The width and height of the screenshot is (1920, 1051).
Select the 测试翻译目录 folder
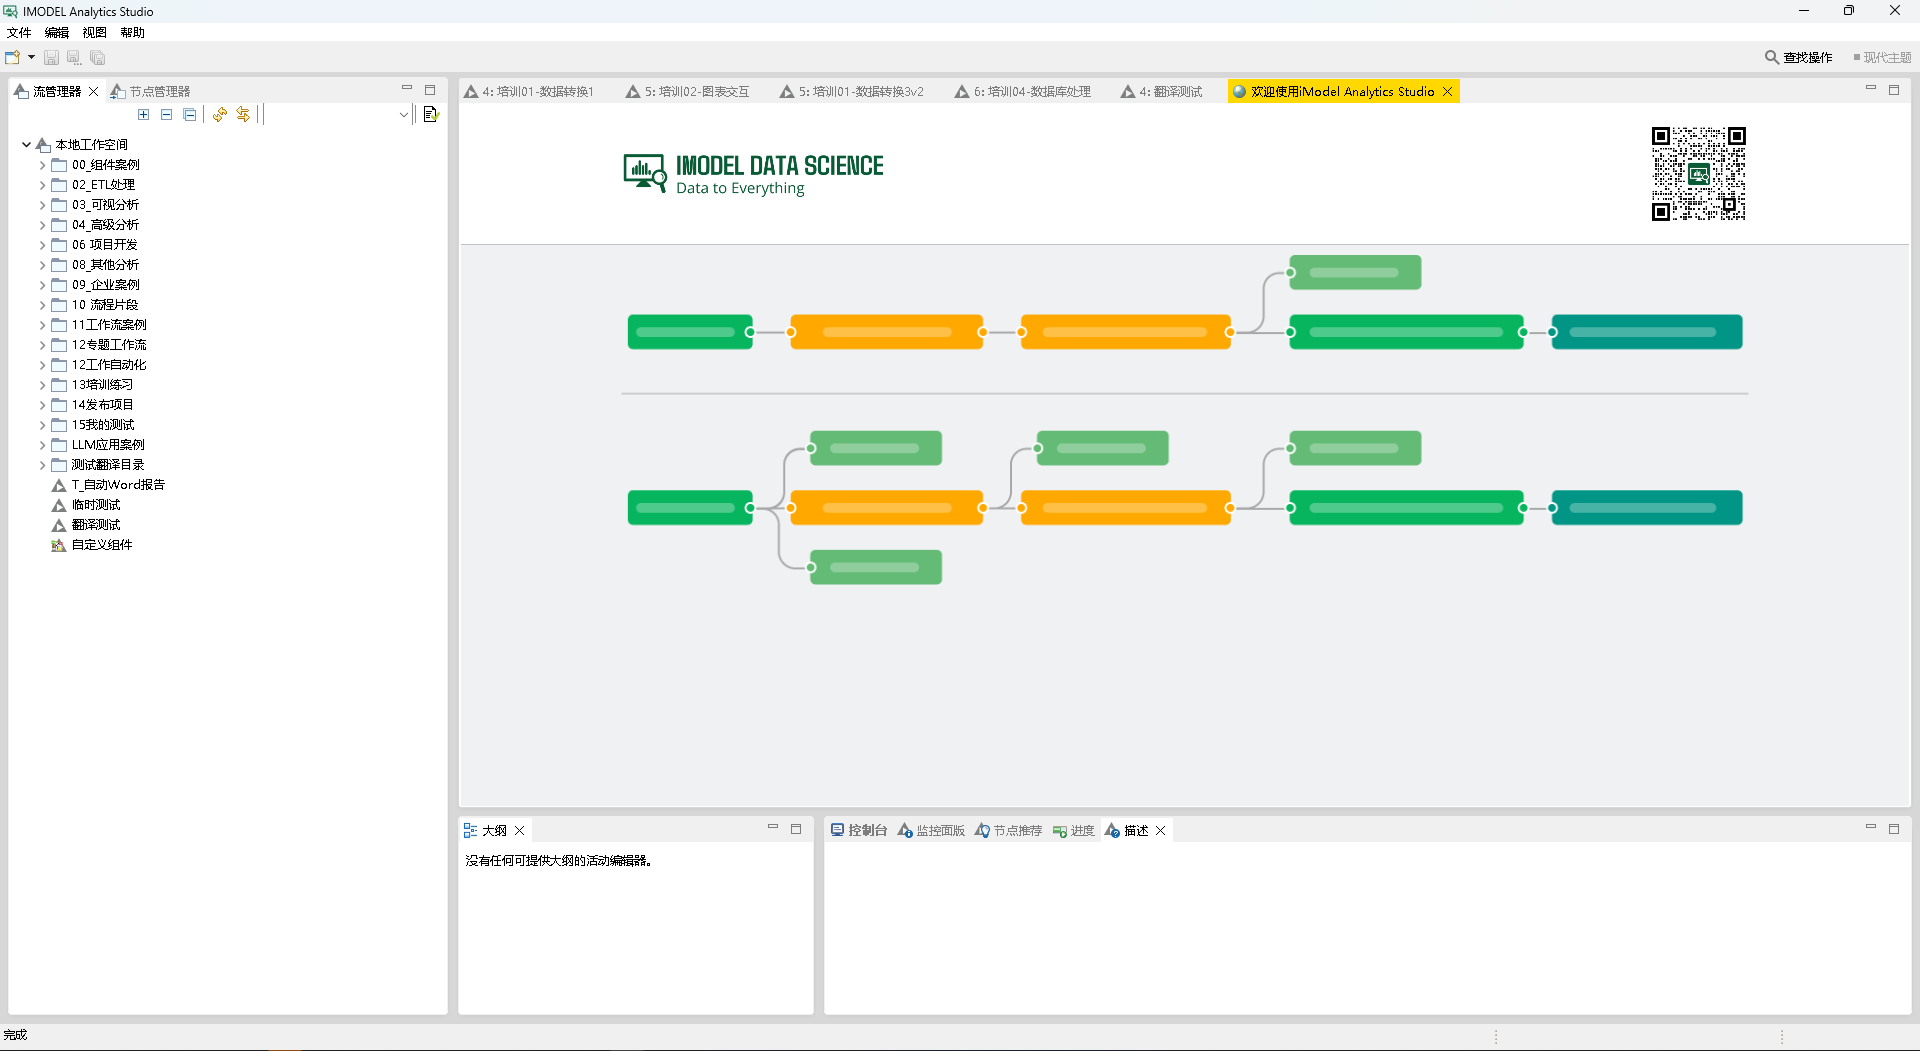108,465
